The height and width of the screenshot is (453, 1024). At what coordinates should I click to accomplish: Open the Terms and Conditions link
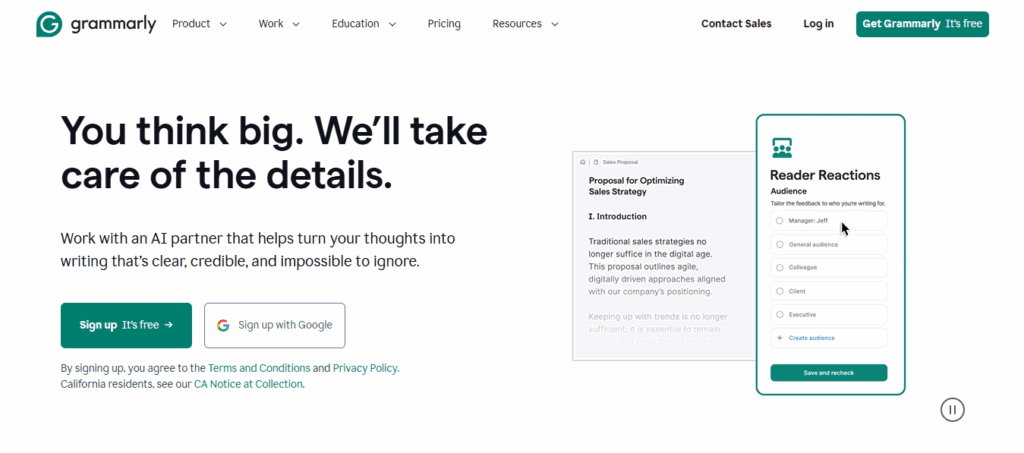click(259, 368)
